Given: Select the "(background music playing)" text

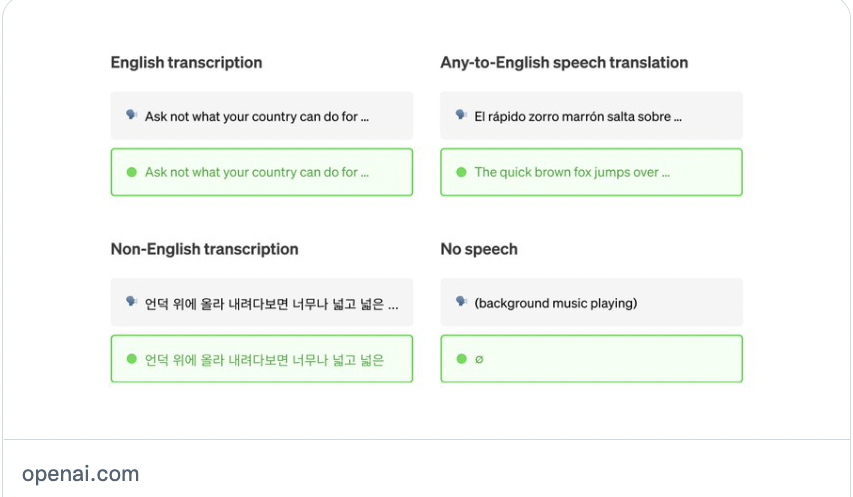Looking at the screenshot, I should coord(556,303).
